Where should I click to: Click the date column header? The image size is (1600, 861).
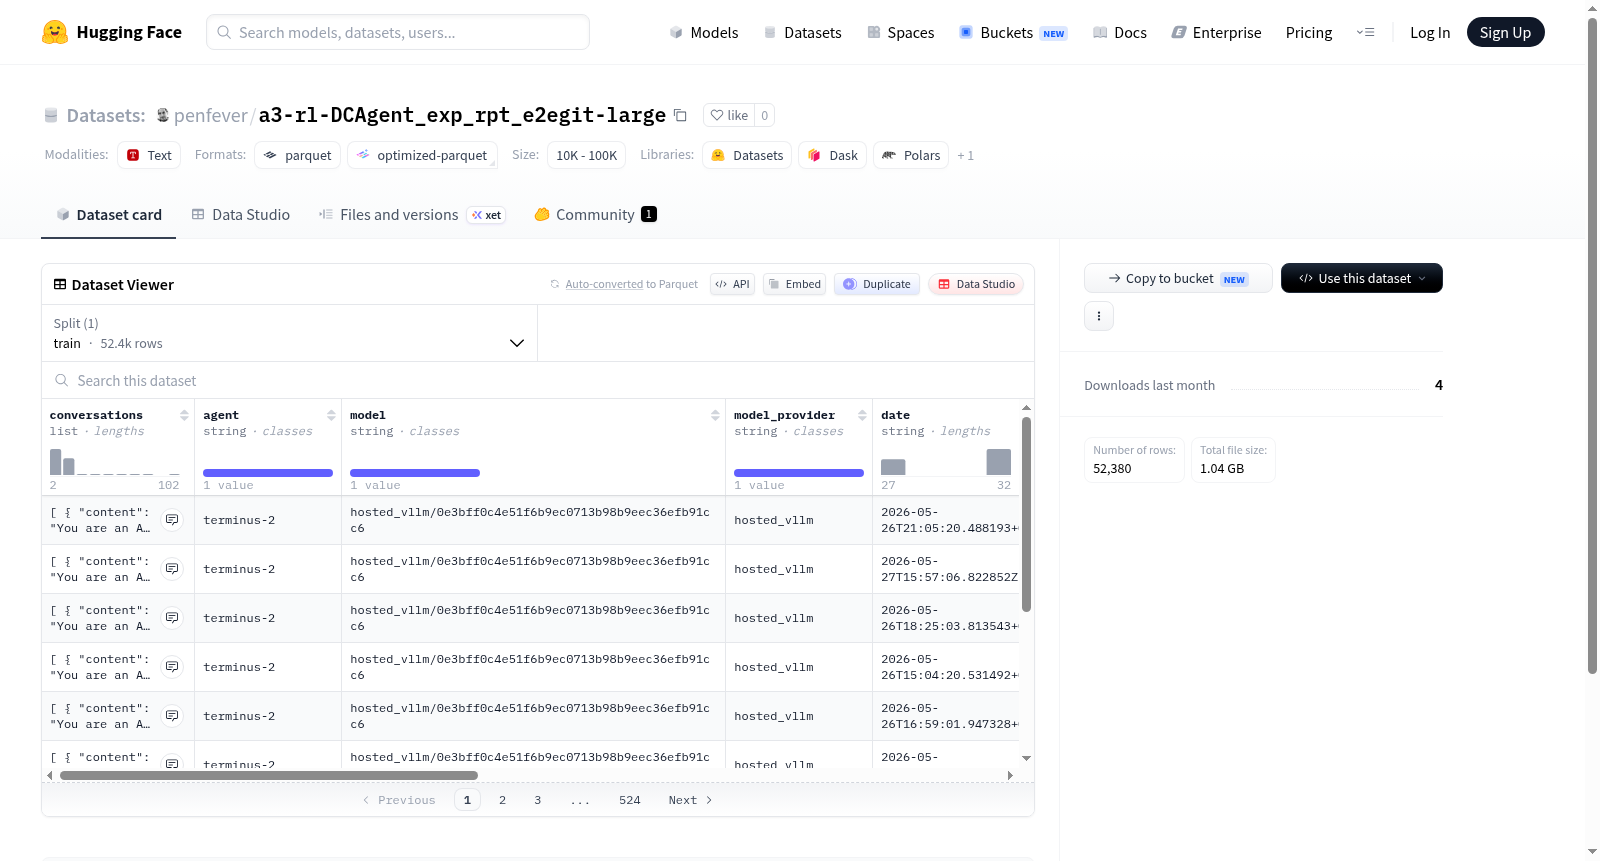[x=896, y=415]
